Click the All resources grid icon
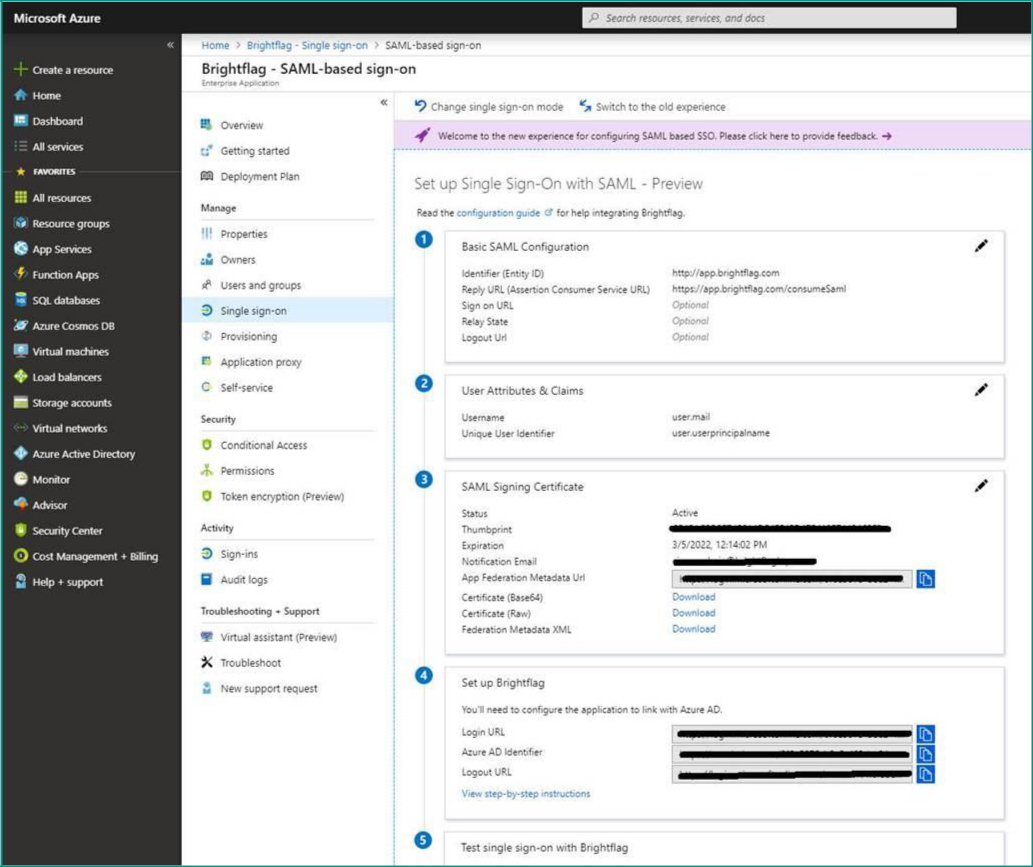Viewport: 1033px width, 867px height. [x=20, y=197]
